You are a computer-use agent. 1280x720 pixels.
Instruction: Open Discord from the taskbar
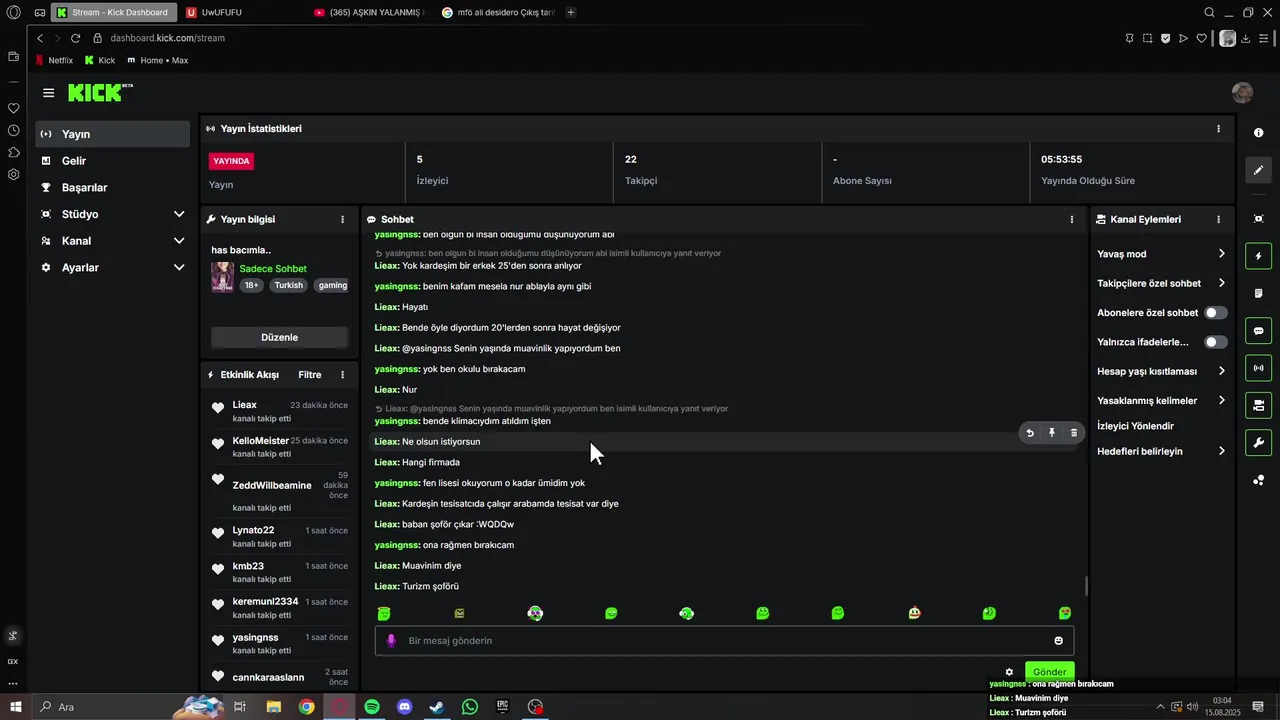405,707
